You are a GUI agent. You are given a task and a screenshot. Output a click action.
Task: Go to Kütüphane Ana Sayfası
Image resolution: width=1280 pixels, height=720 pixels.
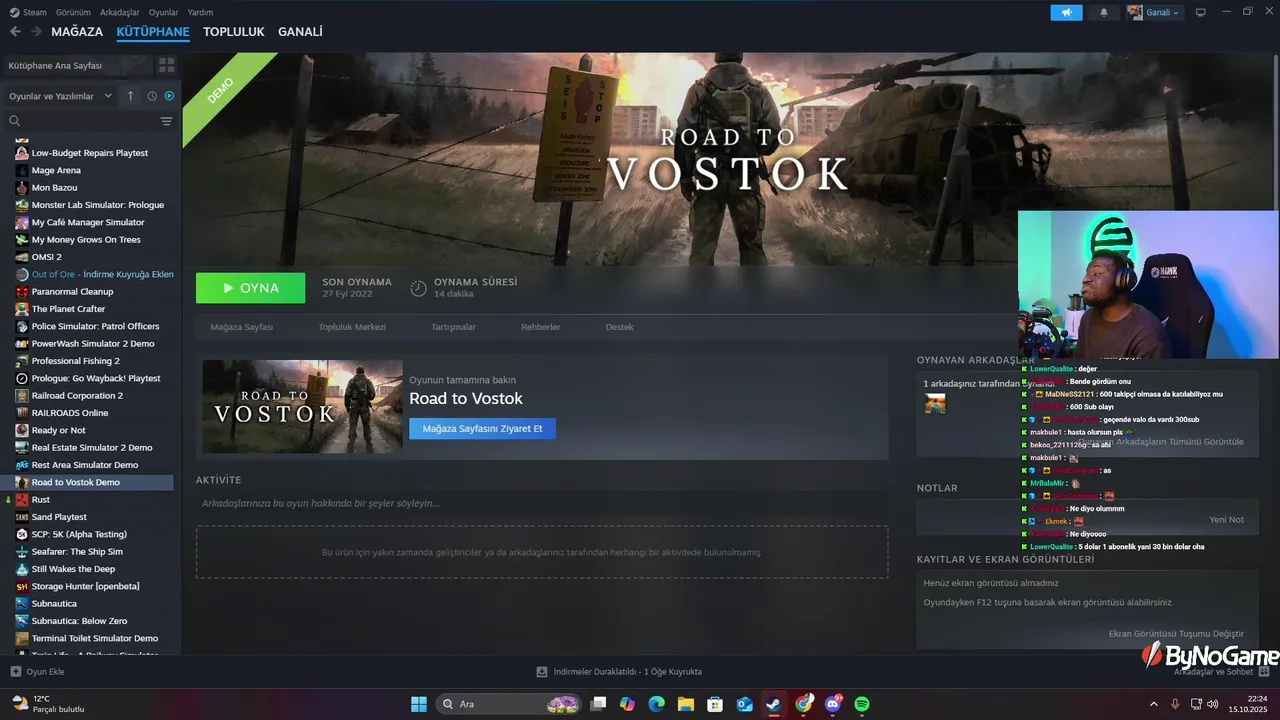coord(77,65)
